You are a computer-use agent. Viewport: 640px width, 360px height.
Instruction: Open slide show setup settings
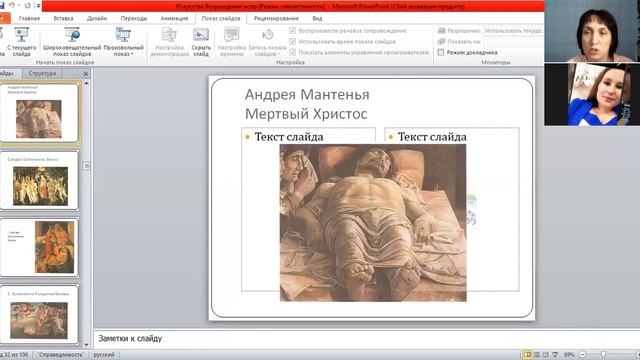[x=169, y=42]
